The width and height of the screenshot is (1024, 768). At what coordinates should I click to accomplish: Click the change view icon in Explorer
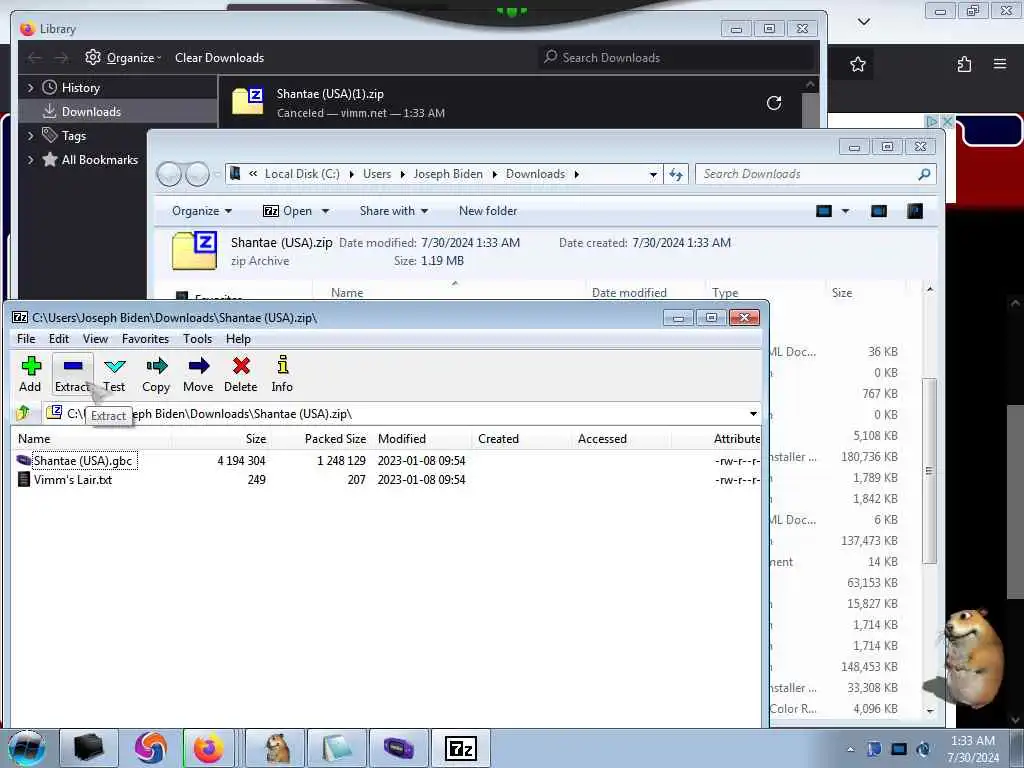824,211
